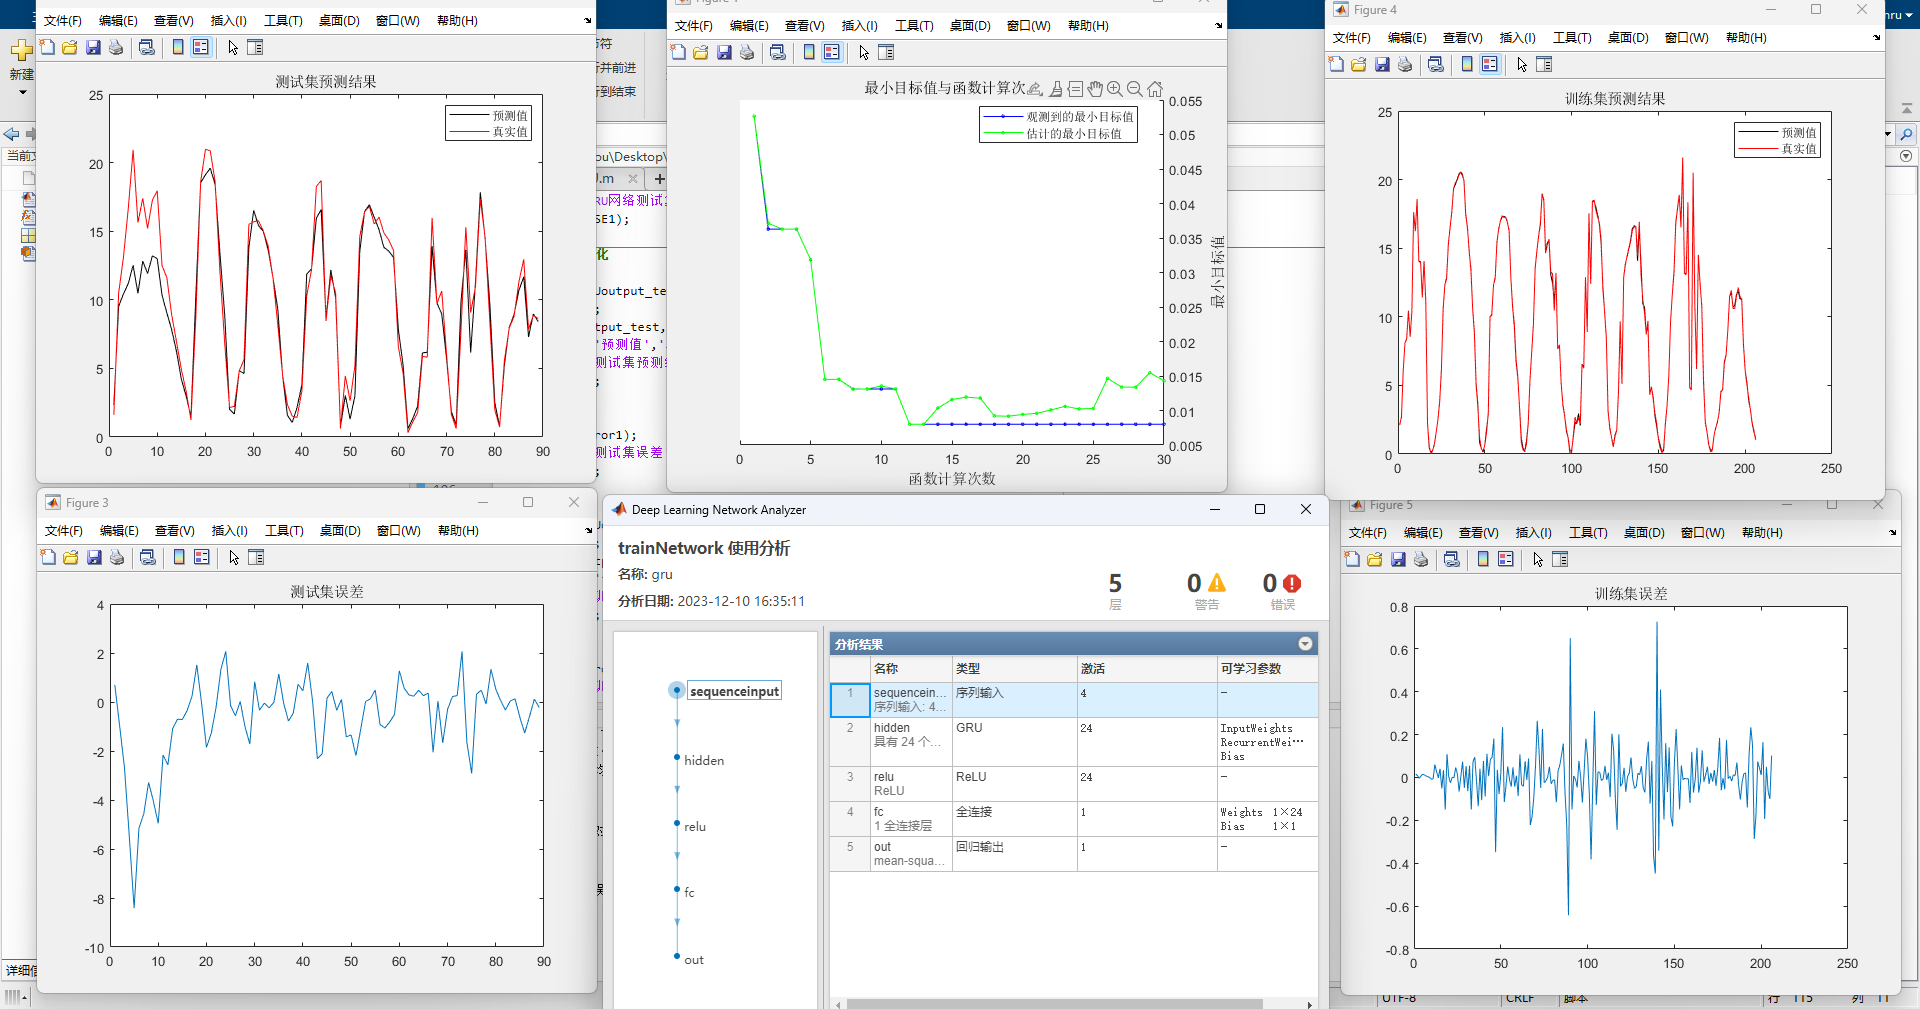Collapse the 分析结果 panel using its chevron
1920x1009 pixels.
tap(1305, 644)
